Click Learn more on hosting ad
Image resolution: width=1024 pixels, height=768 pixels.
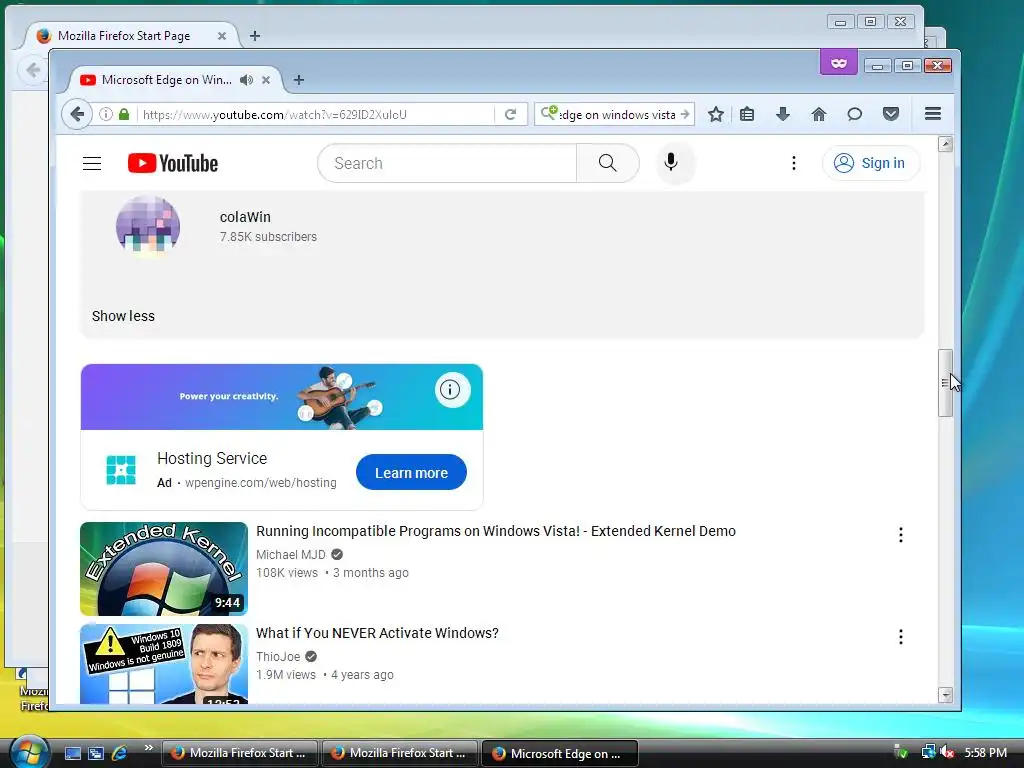[x=411, y=473]
